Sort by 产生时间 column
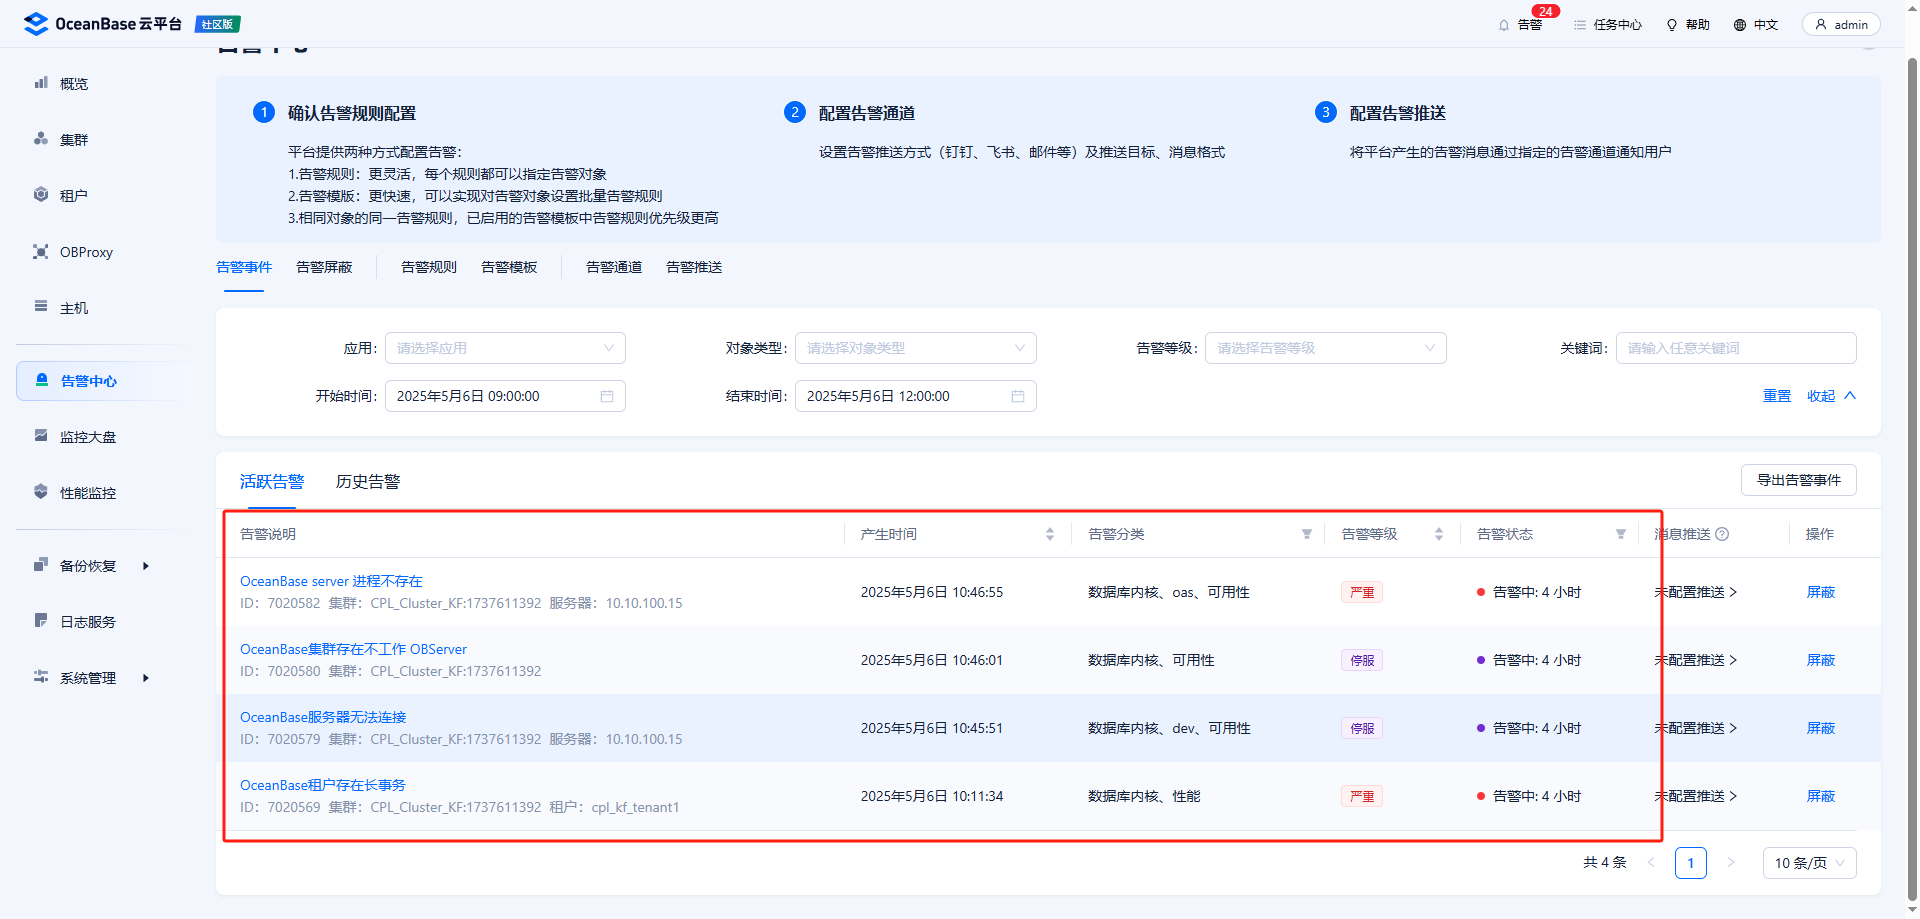Image resolution: width=1920 pixels, height=919 pixels. pyautogui.click(x=1050, y=534)
